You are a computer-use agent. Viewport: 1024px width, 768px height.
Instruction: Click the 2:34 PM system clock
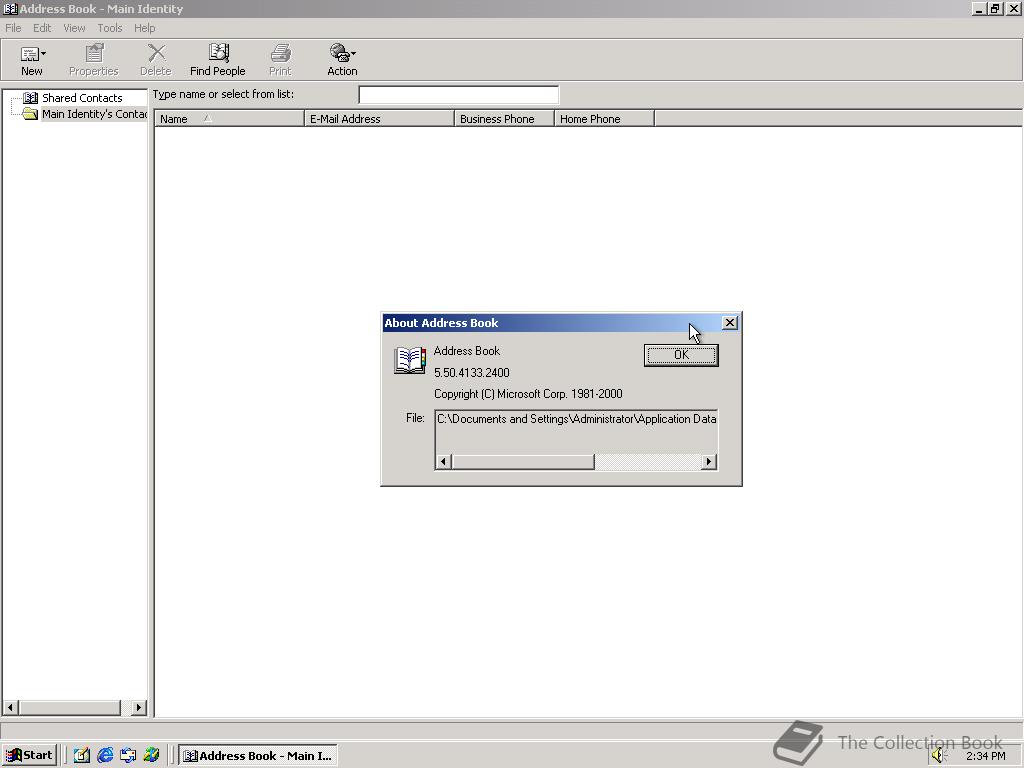coord(986,756)
